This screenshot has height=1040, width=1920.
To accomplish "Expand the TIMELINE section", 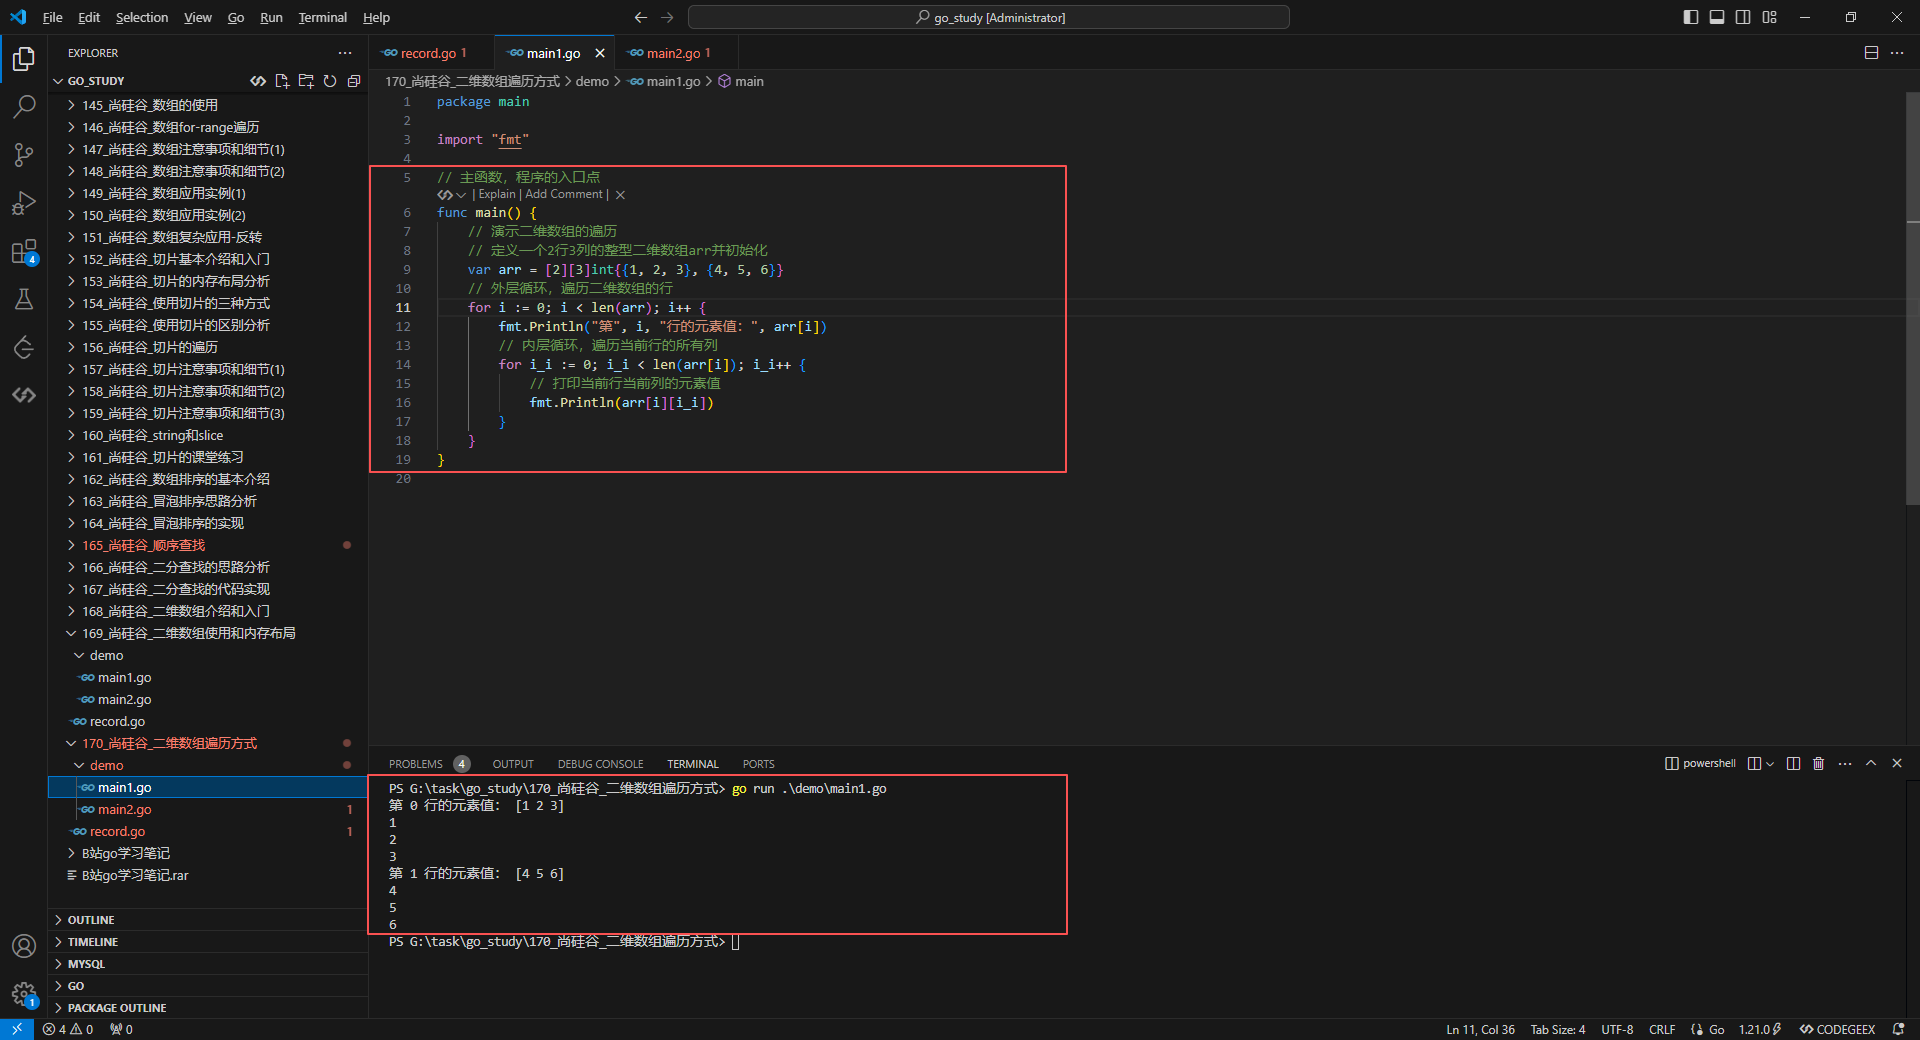I will pyautogui.click(x=209, y=942).
